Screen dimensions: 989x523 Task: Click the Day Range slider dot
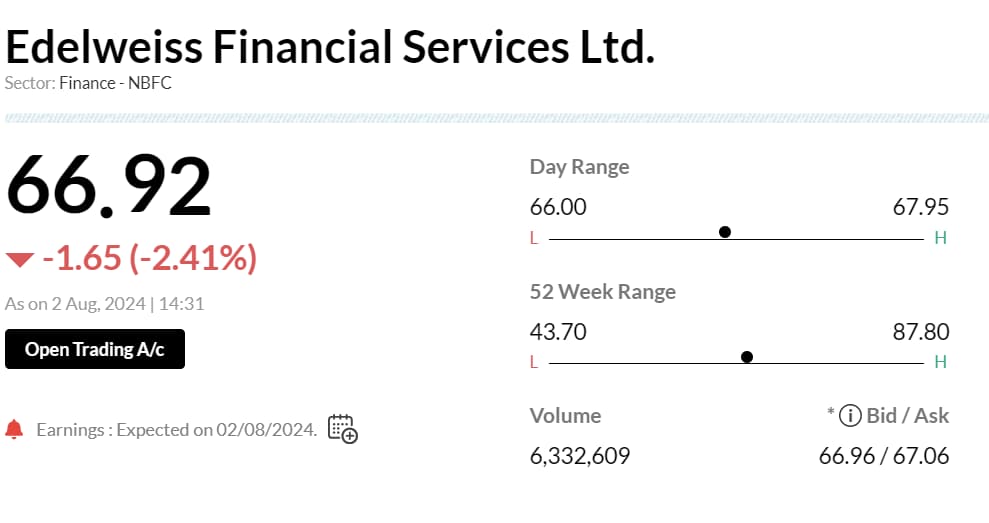point(725,232)
